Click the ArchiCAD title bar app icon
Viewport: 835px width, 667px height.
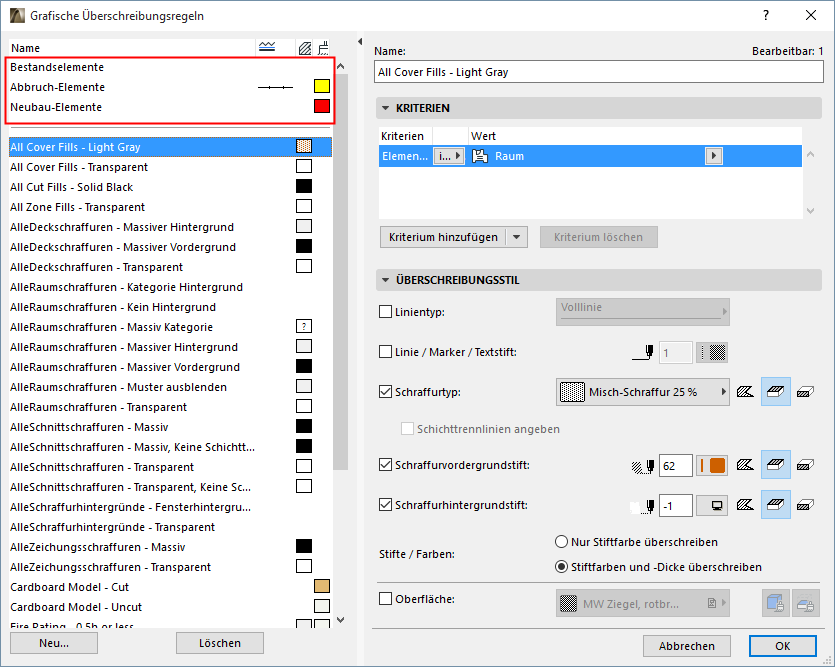[x=18, y=15]
